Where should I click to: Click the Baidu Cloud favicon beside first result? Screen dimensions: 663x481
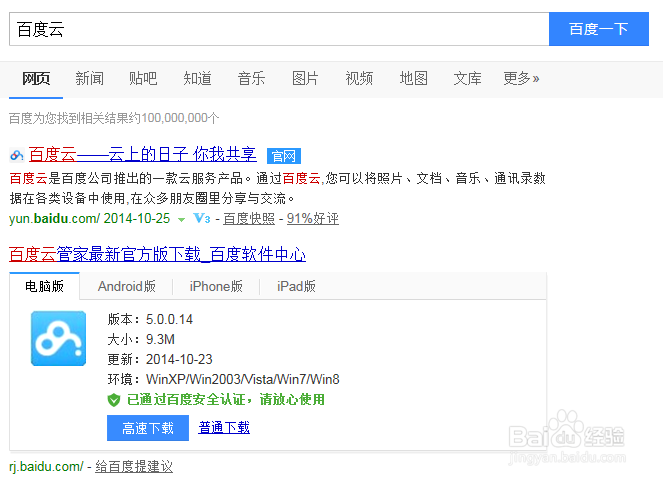pos(16,155)
